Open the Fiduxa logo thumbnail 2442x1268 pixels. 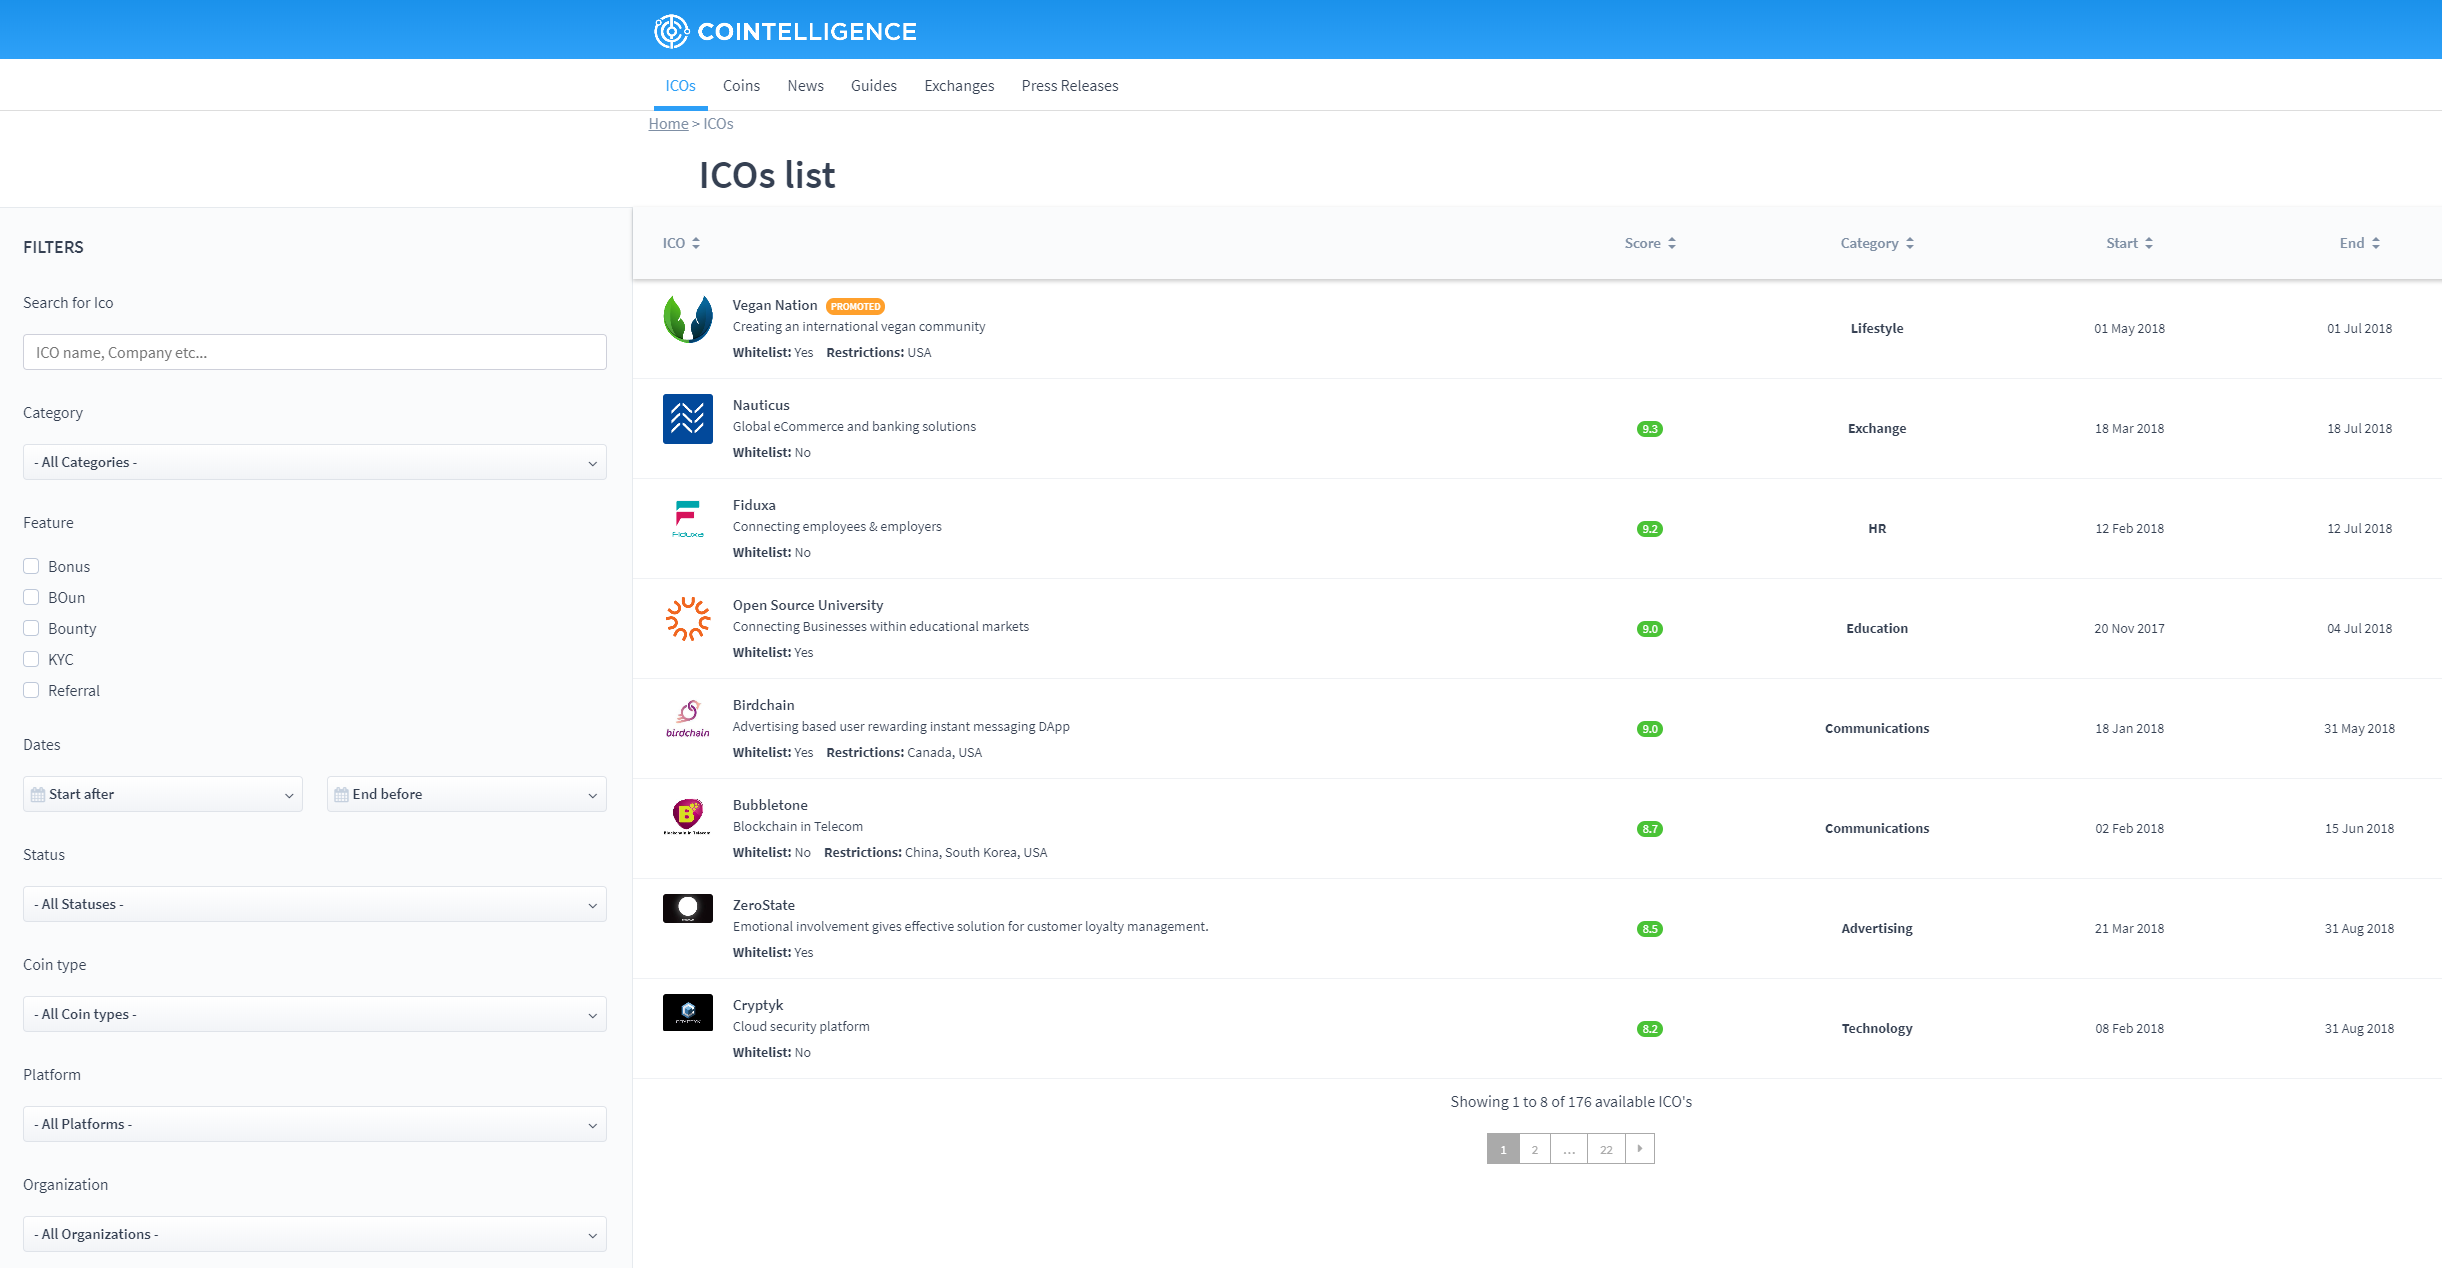tap(688, 519)
